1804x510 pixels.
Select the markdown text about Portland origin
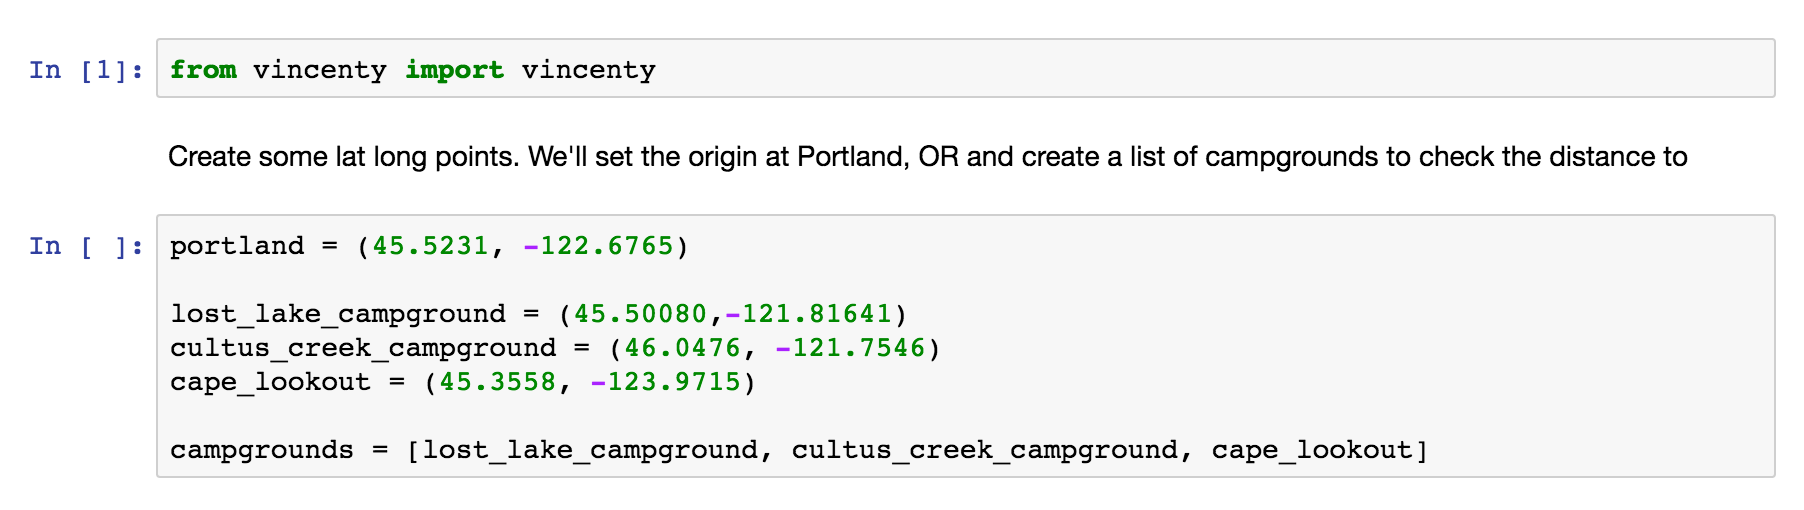(927, 157)
